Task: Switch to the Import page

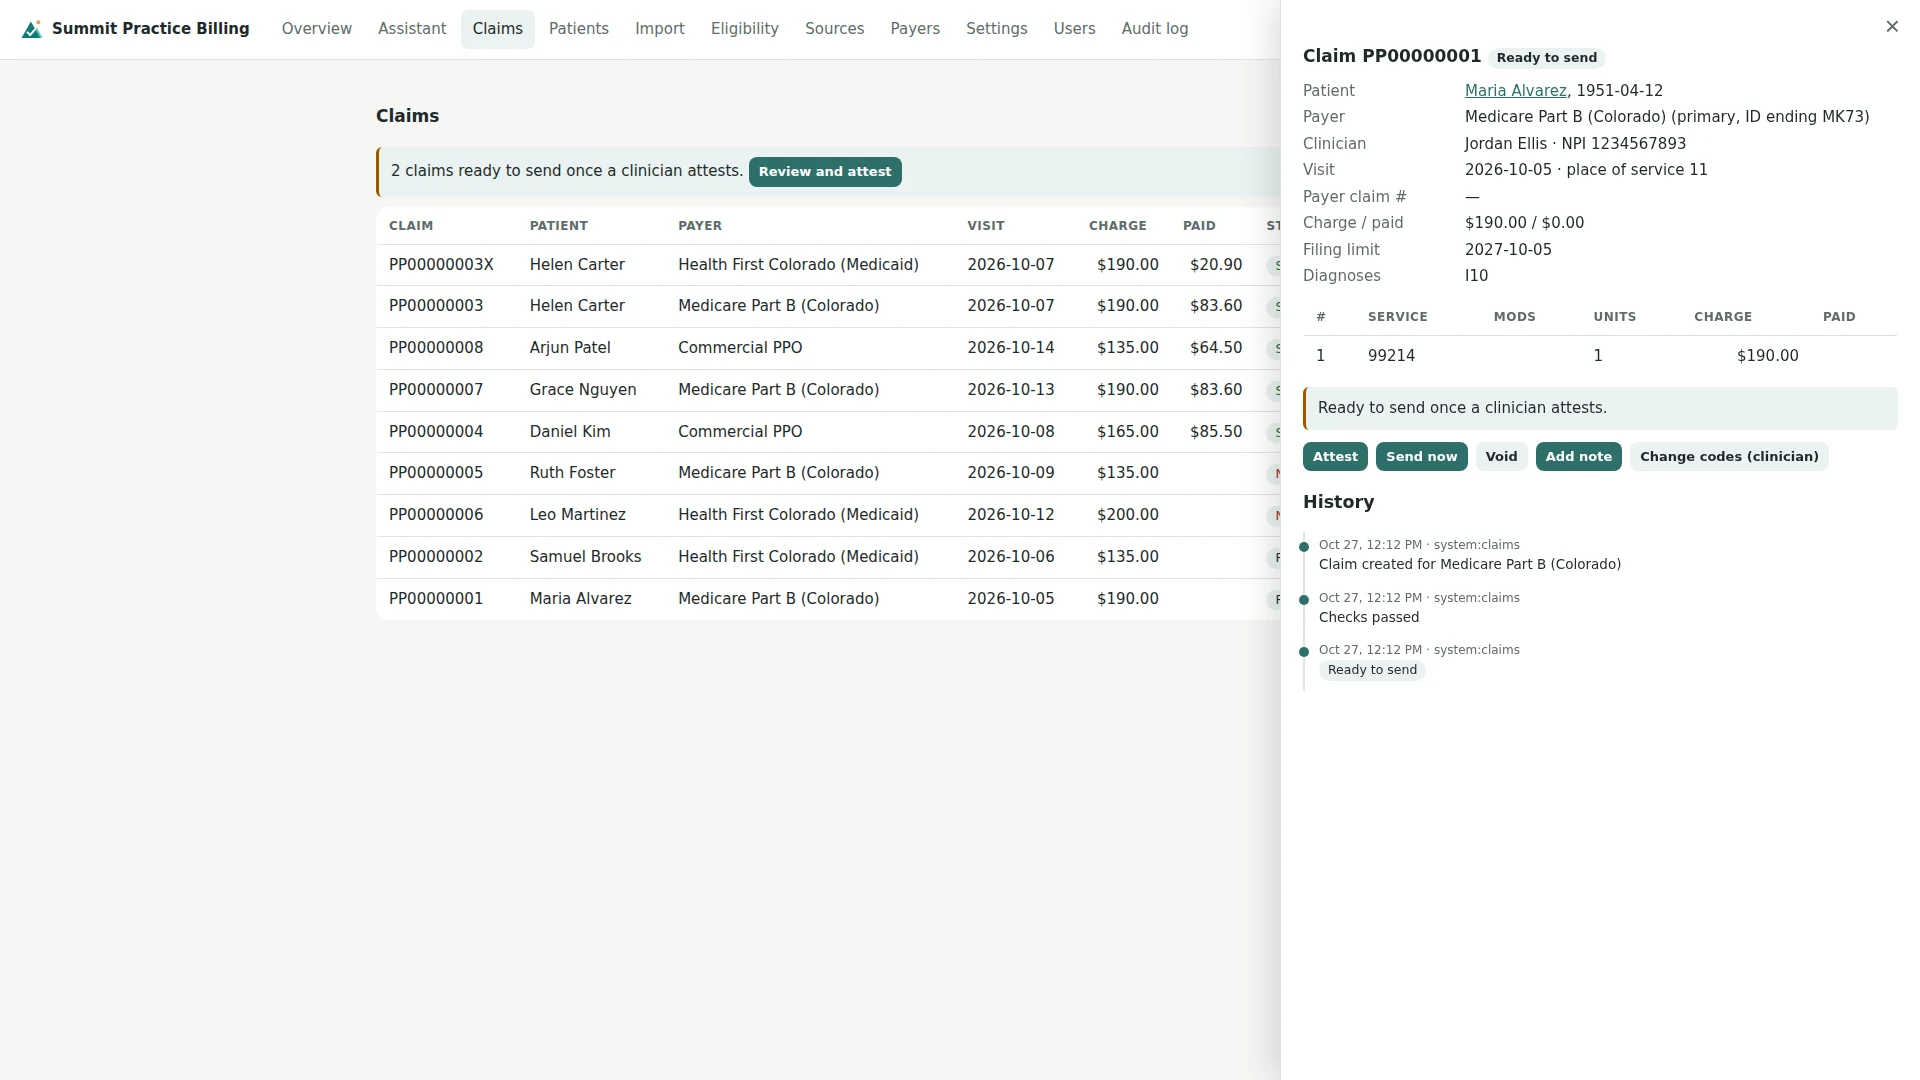Action: [659, 29]
